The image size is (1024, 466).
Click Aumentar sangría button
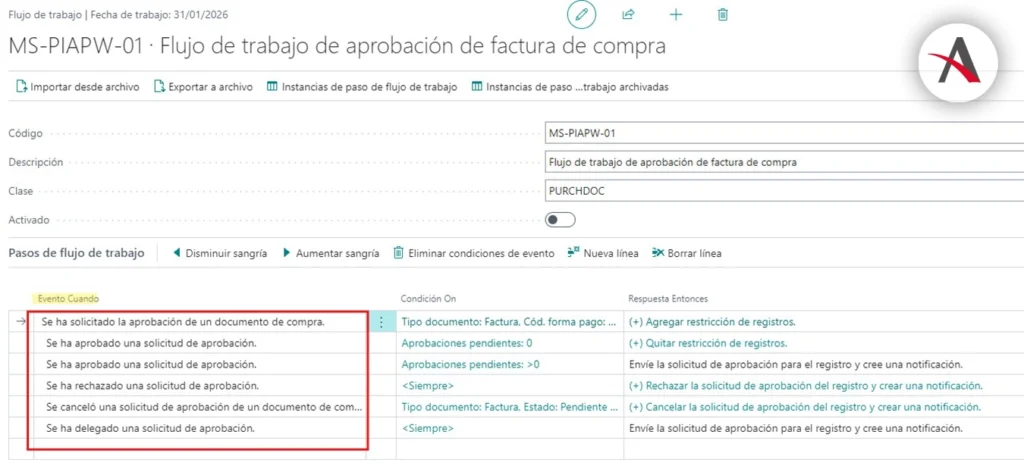[x=330, y=253]
